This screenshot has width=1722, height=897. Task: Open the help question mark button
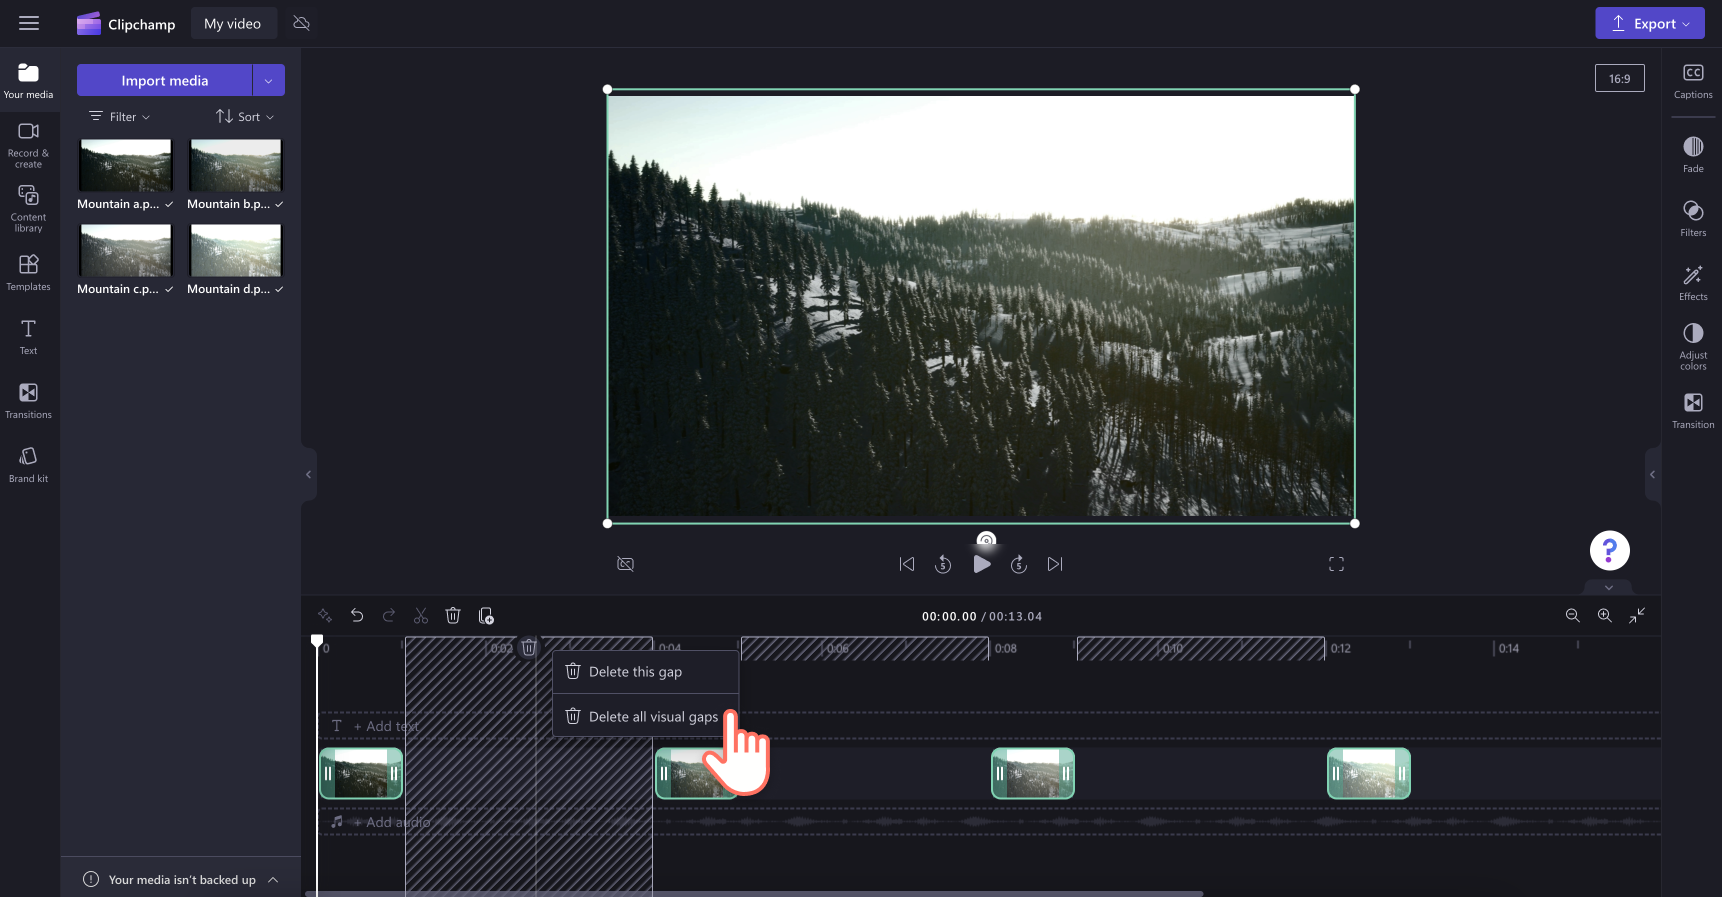tap(1609, 550)
